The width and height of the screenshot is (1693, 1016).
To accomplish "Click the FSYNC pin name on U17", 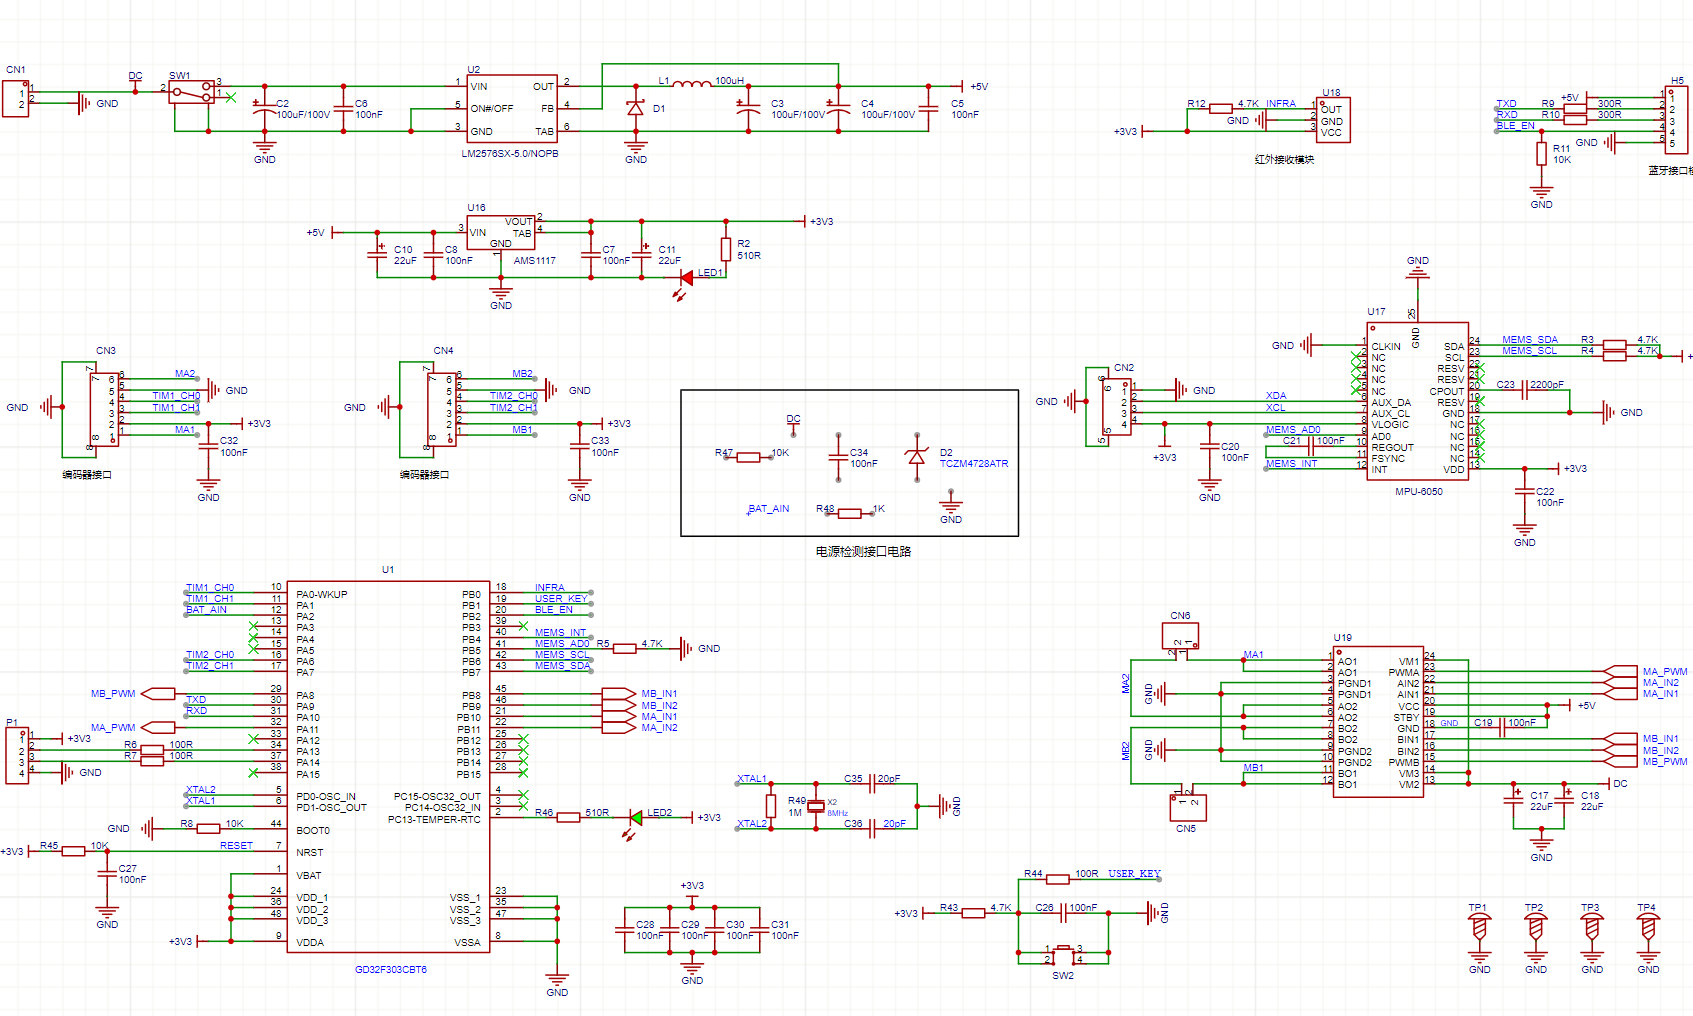I will 1388,459.
